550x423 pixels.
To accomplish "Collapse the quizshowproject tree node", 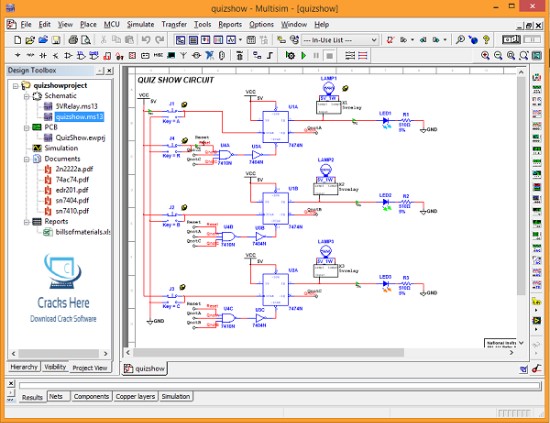I will [x=15, y=86].
